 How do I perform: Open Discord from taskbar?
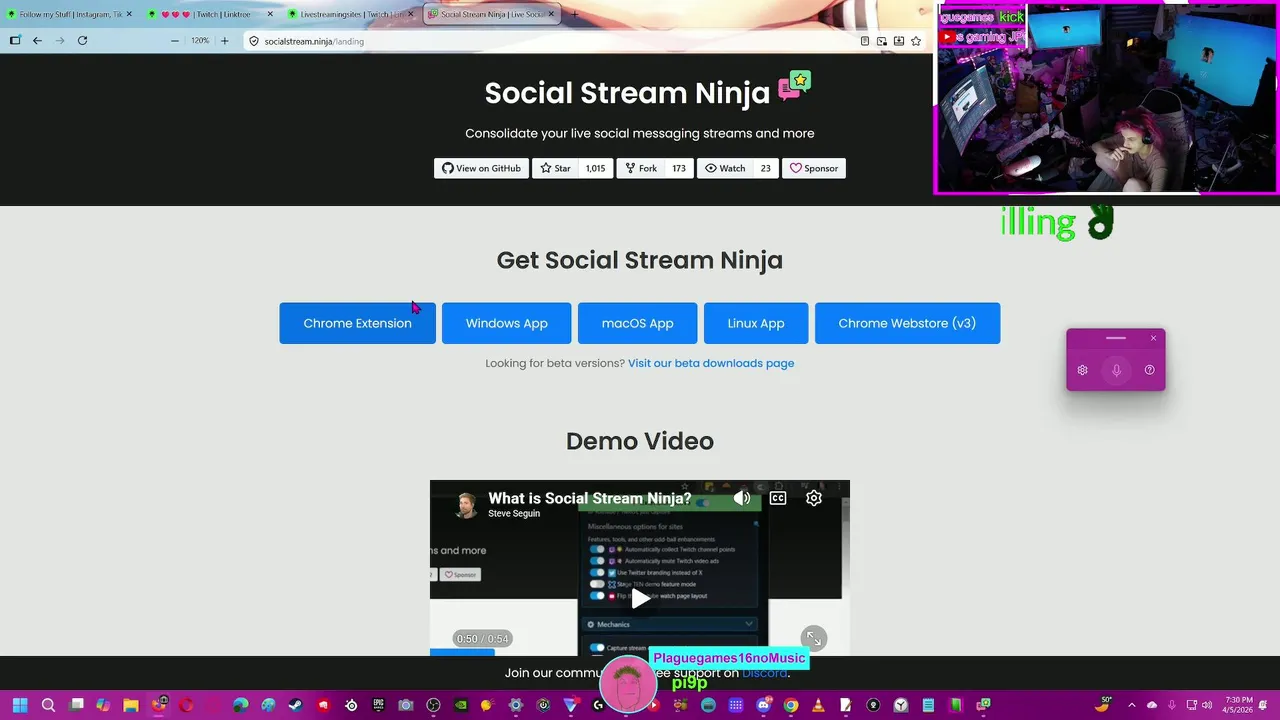pos(763,705)
